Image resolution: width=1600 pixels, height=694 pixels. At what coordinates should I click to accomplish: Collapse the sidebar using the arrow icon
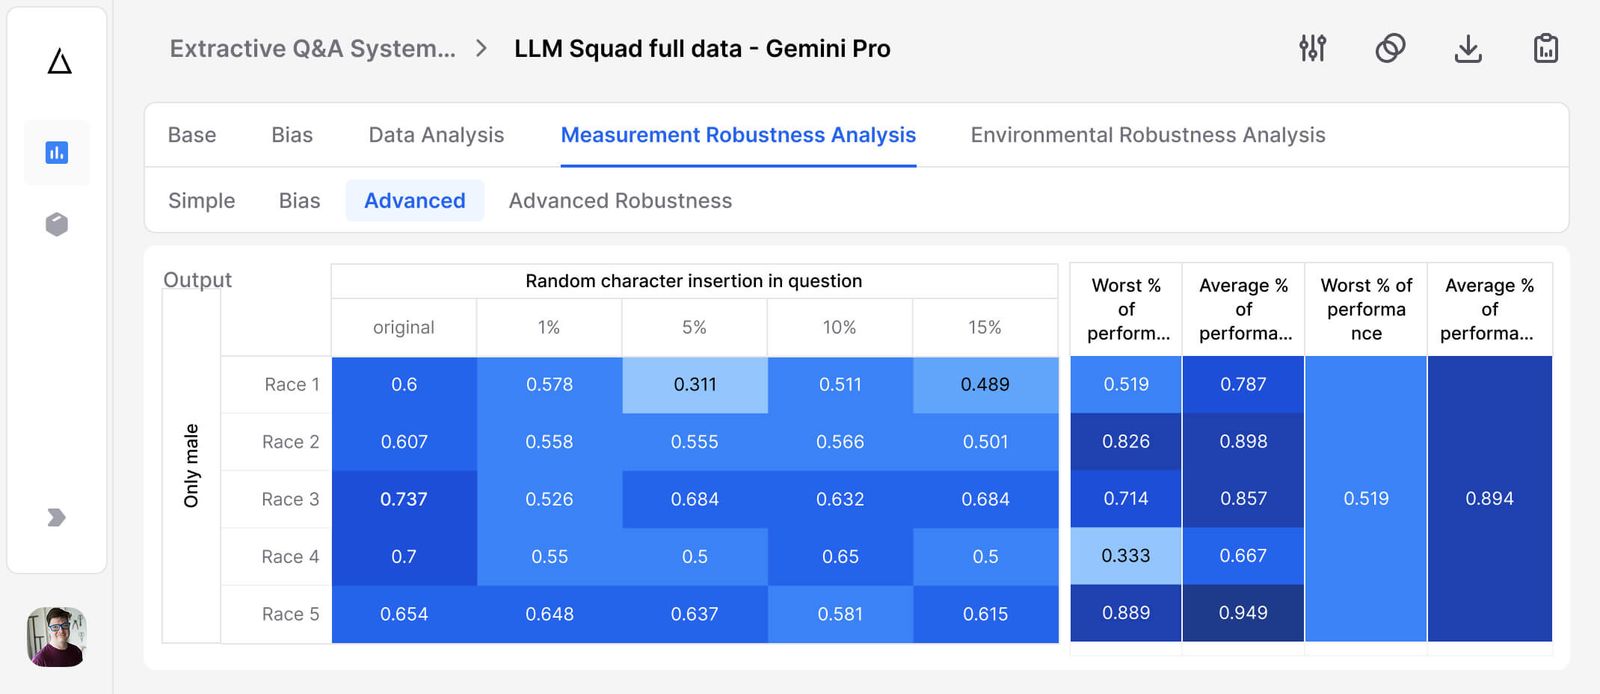coord(56,518)
